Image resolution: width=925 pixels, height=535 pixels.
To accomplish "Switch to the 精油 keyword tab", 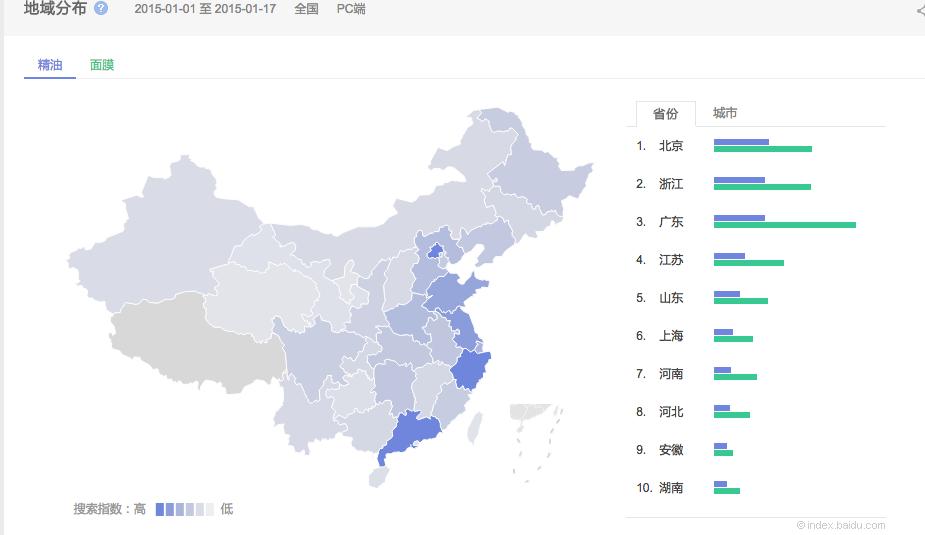I will pos(50,65).
